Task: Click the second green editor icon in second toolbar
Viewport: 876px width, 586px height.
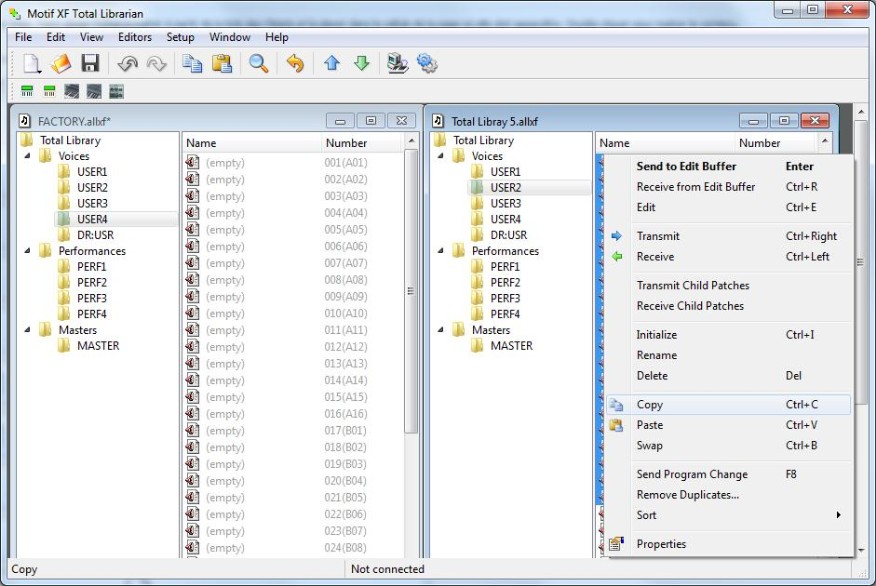Action: click(49, 91)
